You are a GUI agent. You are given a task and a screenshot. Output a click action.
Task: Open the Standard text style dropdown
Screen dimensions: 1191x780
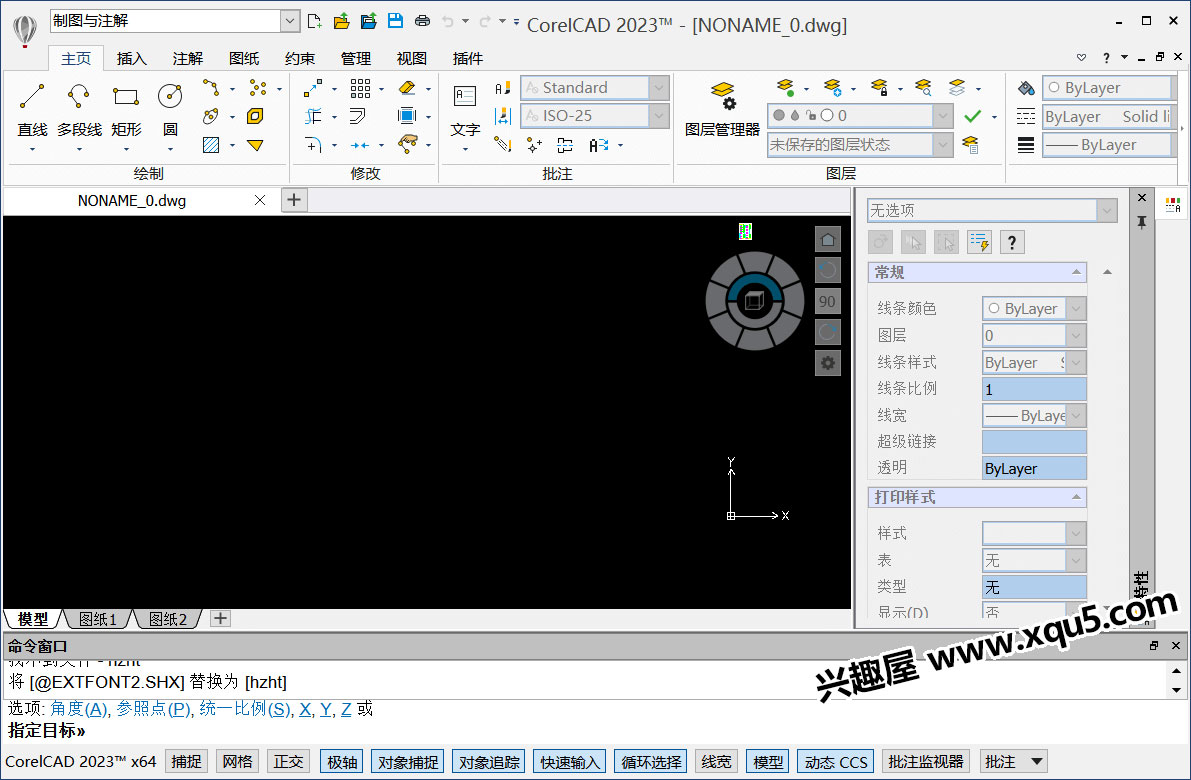(x=659, y=88)
